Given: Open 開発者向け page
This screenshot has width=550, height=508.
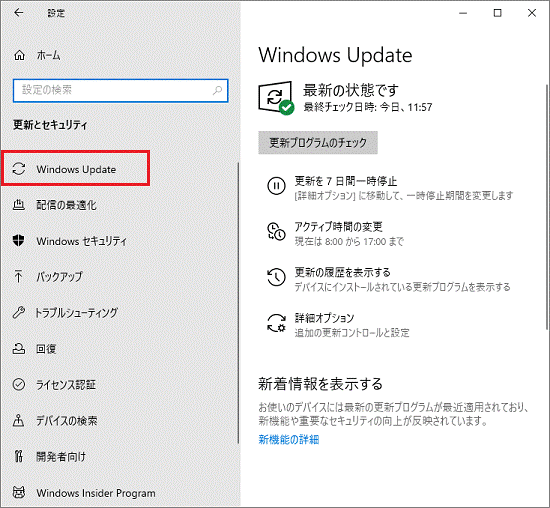Looking at the screenshot, I should tap(61, 457).
